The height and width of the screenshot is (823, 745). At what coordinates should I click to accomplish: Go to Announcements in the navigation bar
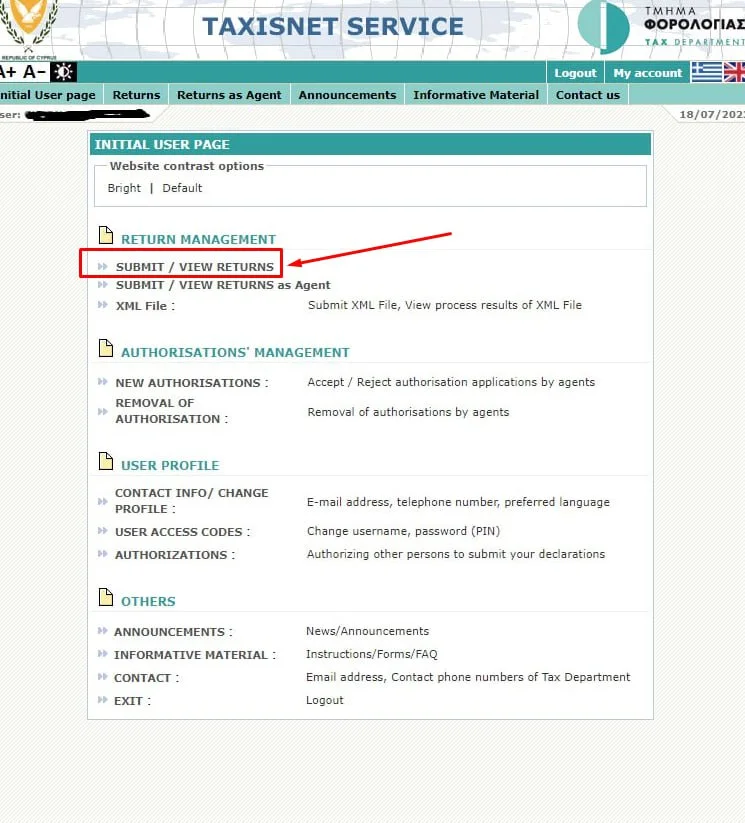[x=347, y=95]
